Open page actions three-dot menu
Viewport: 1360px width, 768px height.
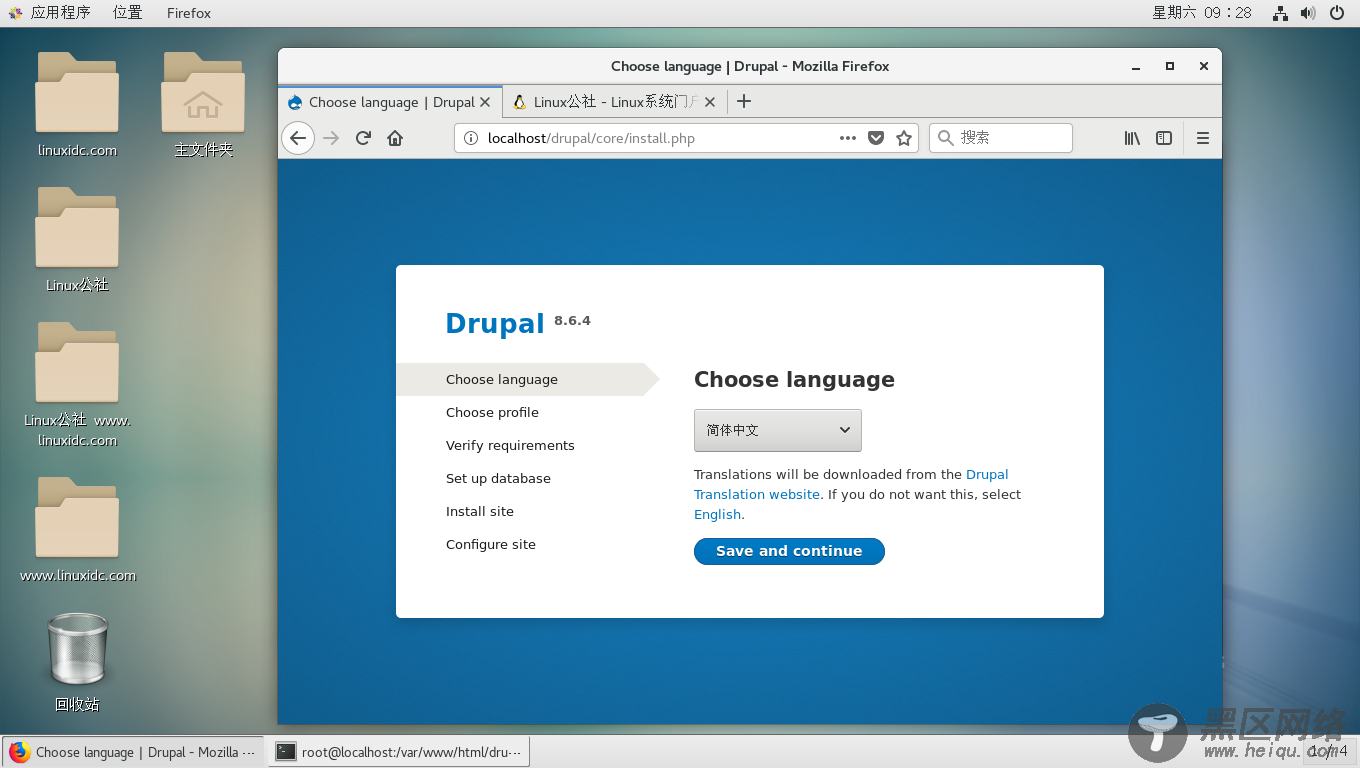[x=847, y=138]
